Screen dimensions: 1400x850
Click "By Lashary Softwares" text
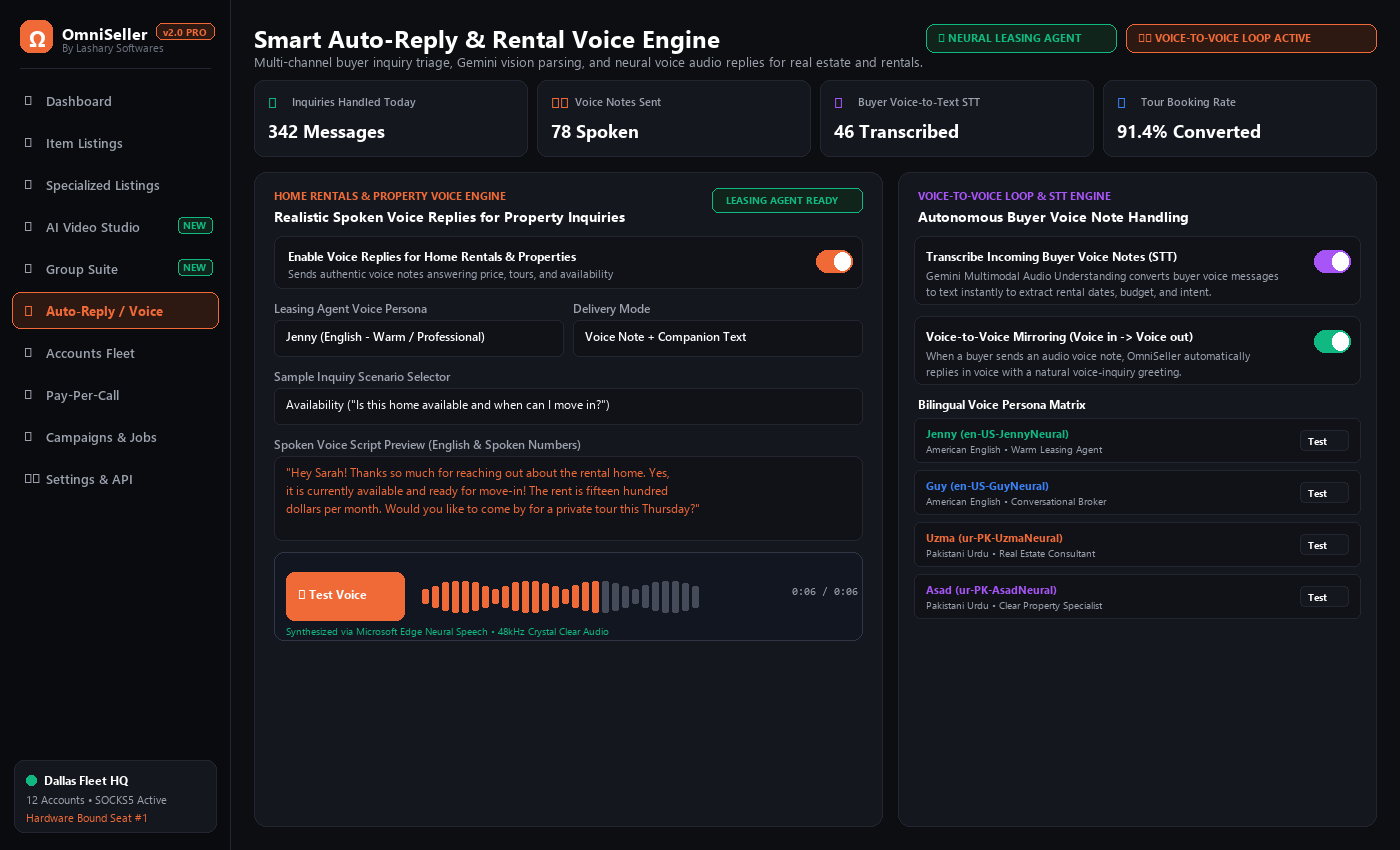pyautogui.click(x=112, y=48)
